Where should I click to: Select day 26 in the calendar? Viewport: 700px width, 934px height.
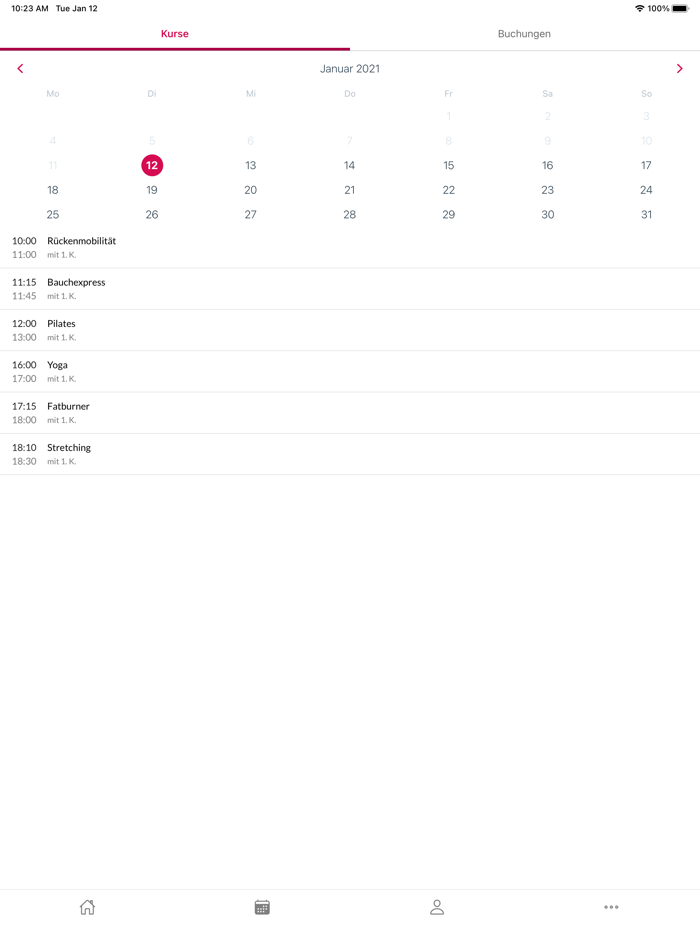click(152, 214)
